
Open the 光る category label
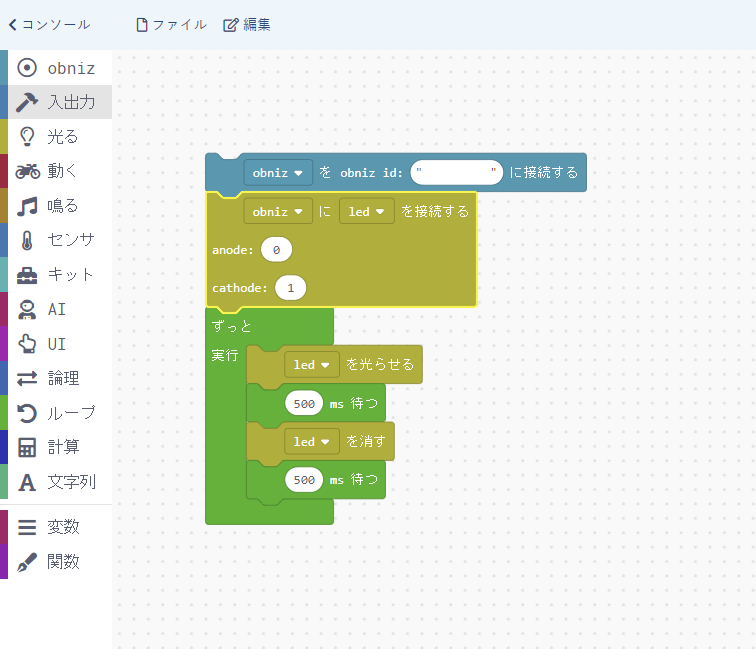63,136
